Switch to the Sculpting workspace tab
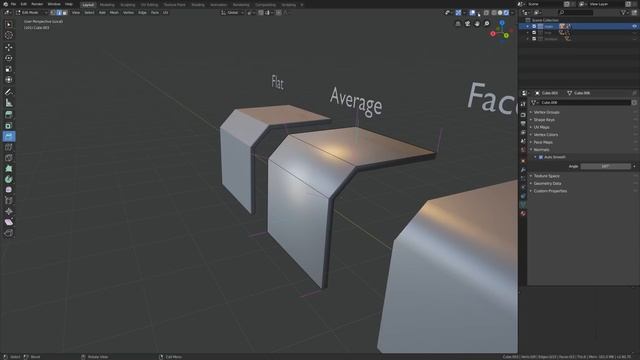640x360 pixels. 127,4
